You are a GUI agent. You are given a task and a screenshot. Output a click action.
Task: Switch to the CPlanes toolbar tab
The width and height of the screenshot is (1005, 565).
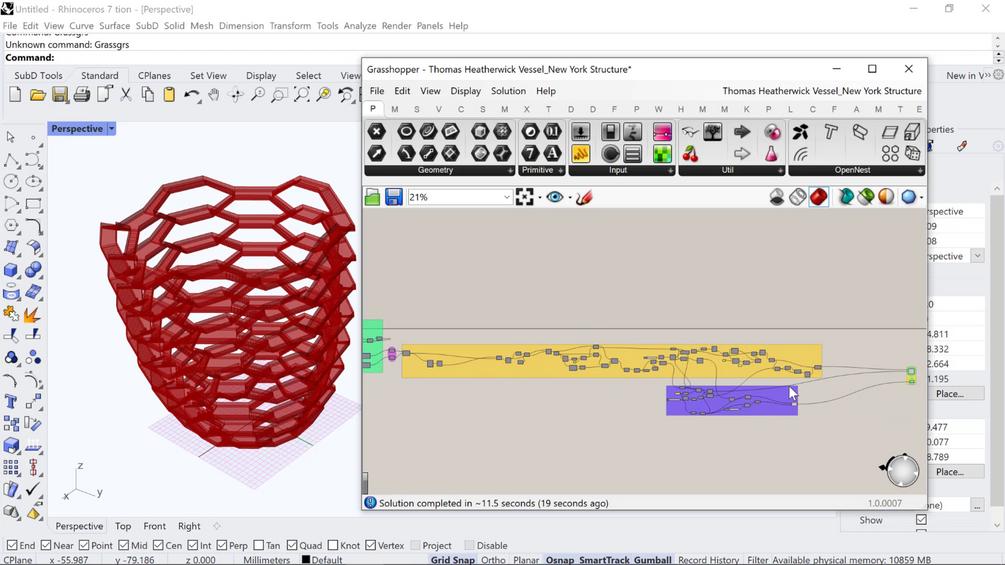pos(154,76)
